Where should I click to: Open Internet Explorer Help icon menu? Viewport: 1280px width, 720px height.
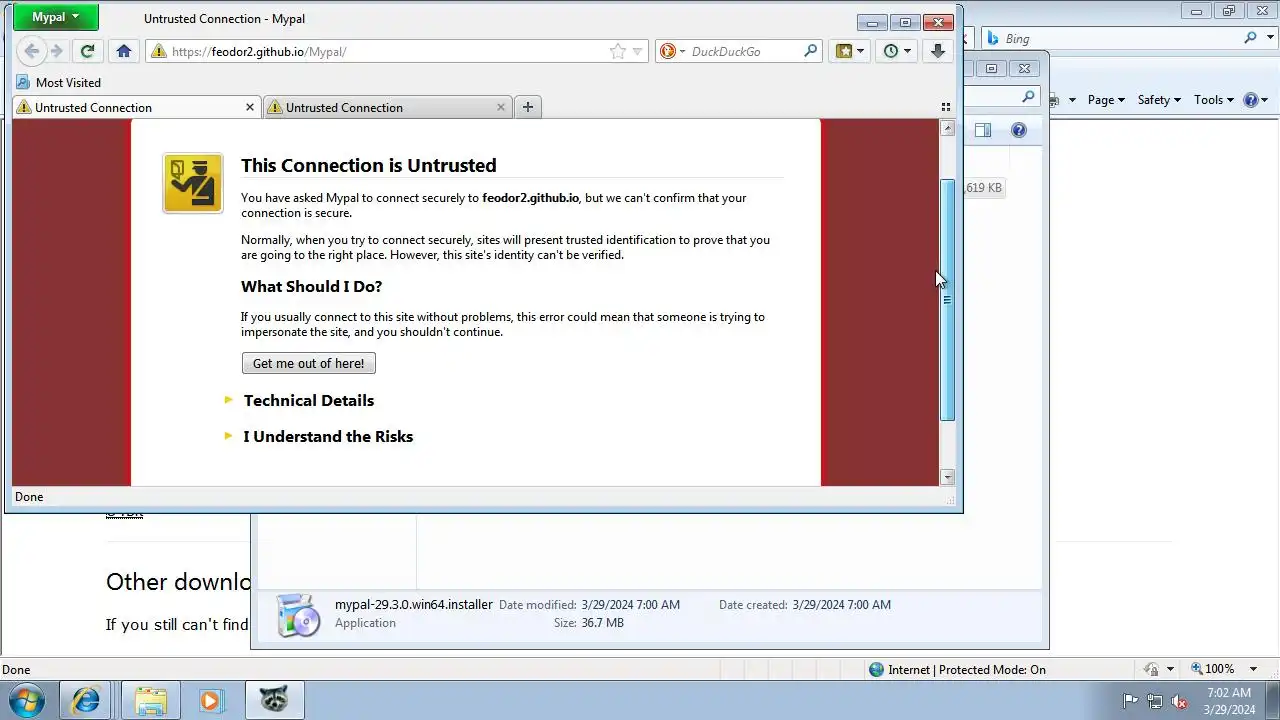(1255, 99)
